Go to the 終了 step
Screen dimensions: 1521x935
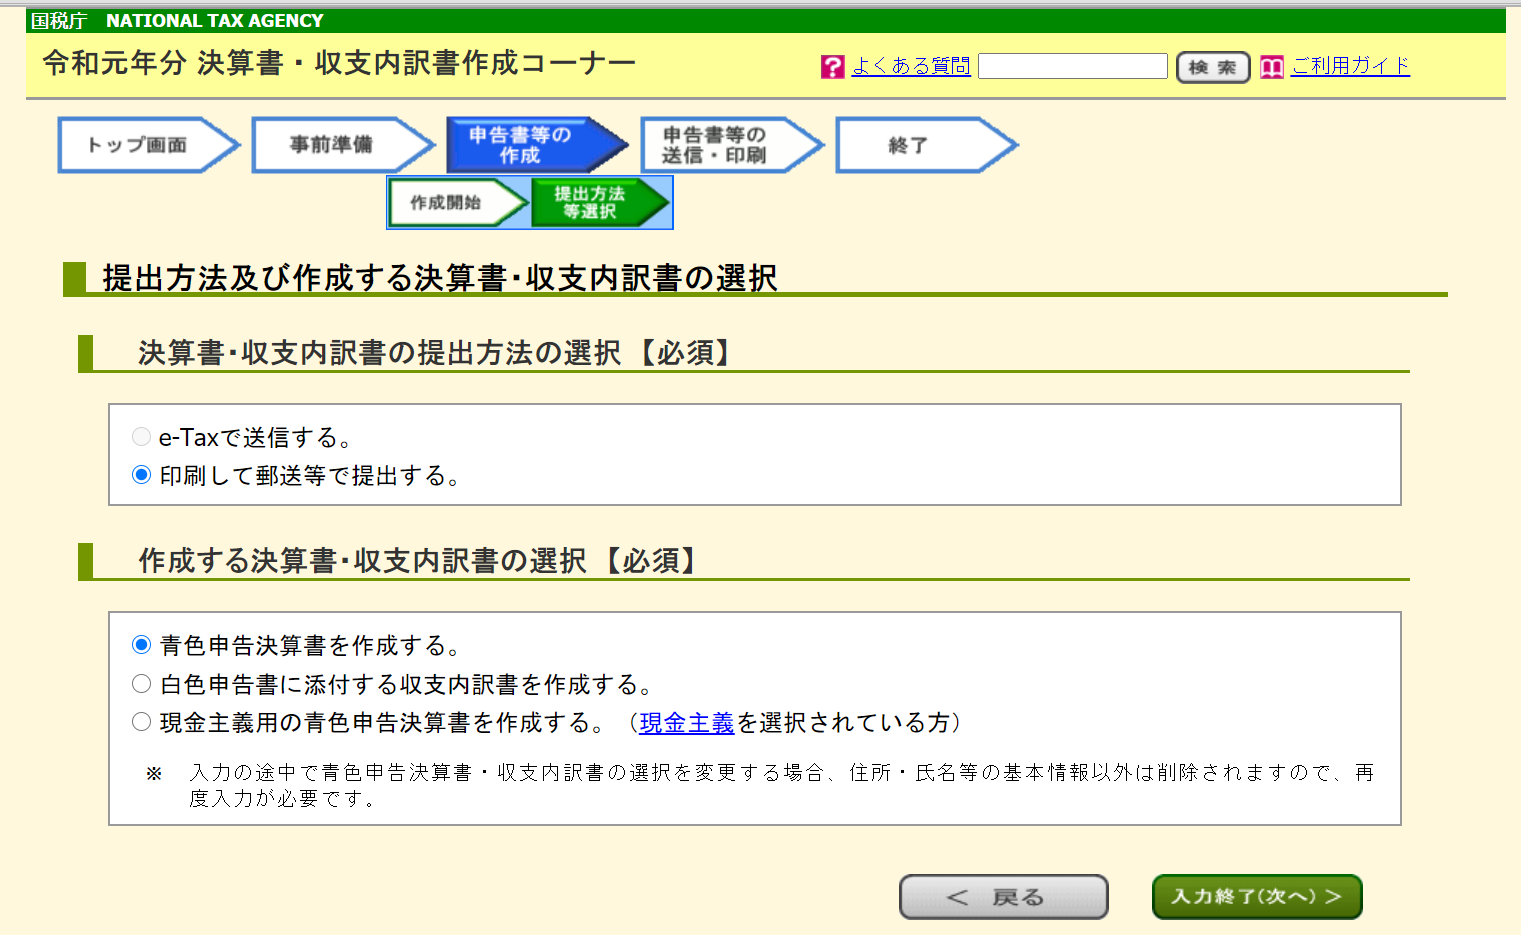coord(925,145)
